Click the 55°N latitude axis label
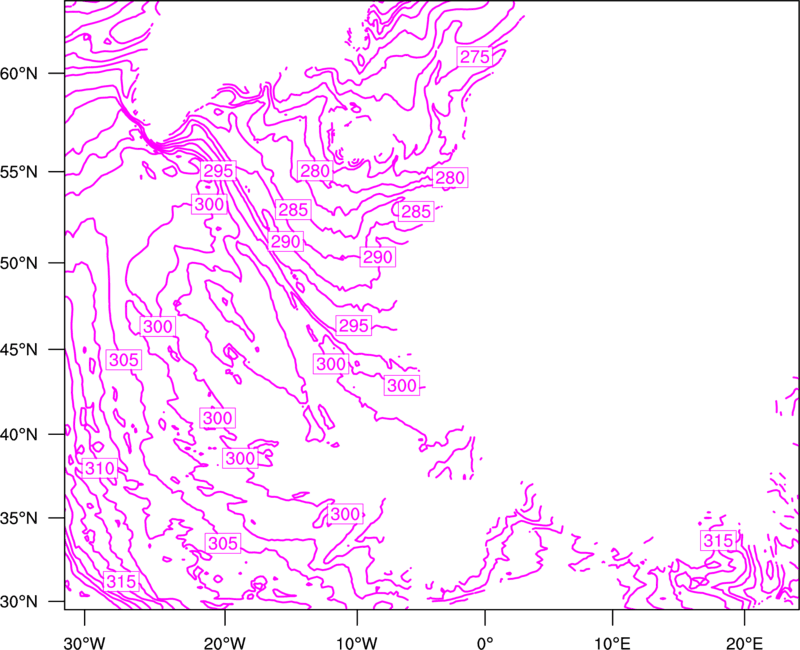The height and width of the screenshot is (650, 800). click(x=19, y=171)
